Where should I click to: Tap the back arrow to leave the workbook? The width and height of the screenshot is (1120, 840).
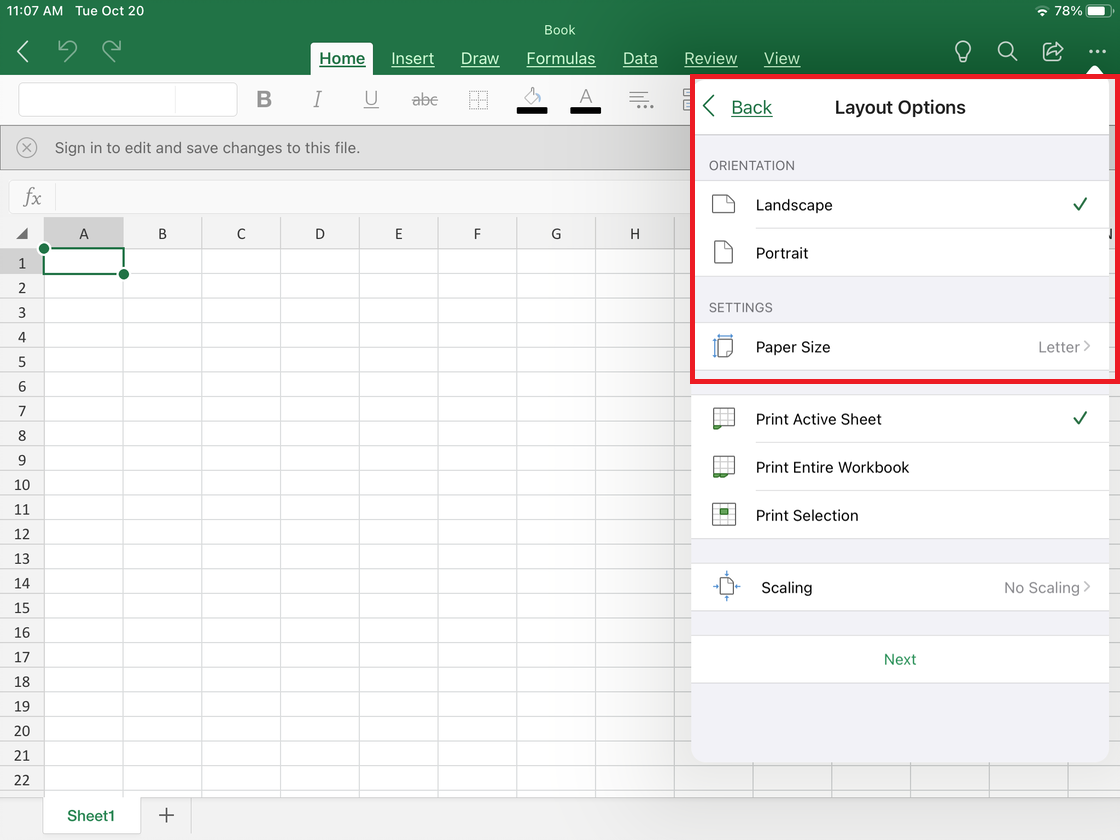pos(23,51)
